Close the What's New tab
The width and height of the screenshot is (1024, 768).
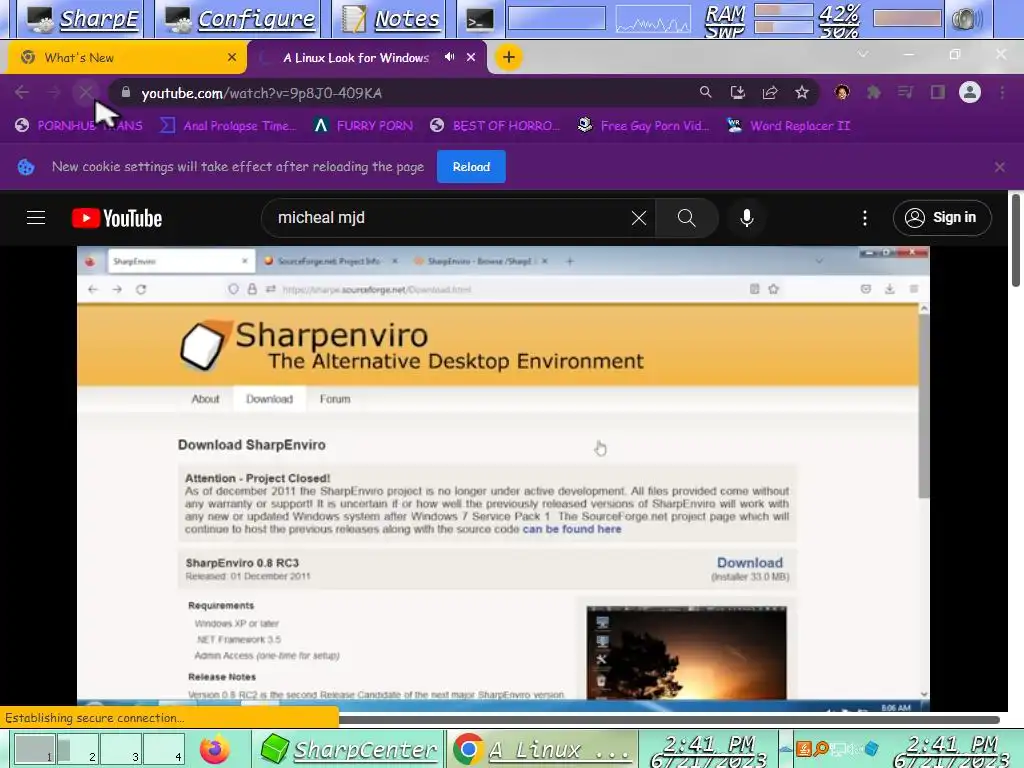(x=232, y=57)
